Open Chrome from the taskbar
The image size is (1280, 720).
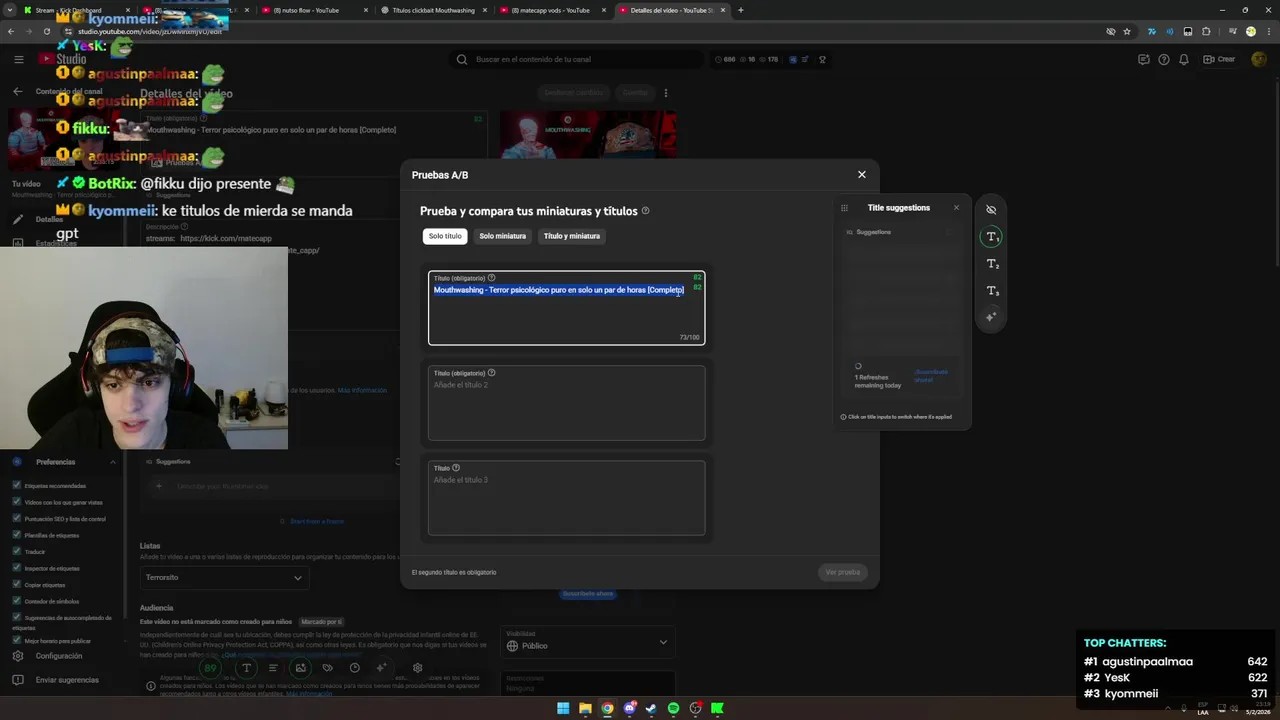(607, 708)
